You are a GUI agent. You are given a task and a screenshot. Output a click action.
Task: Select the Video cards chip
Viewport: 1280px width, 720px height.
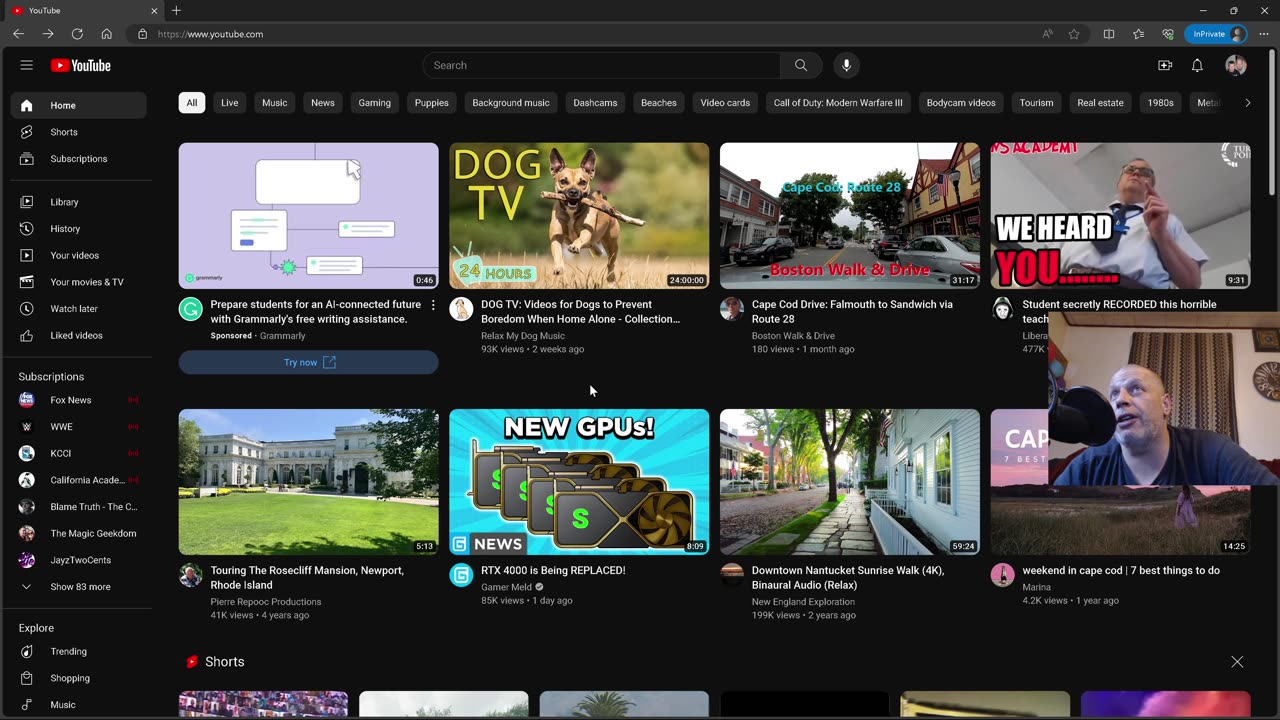pos(725,103)
